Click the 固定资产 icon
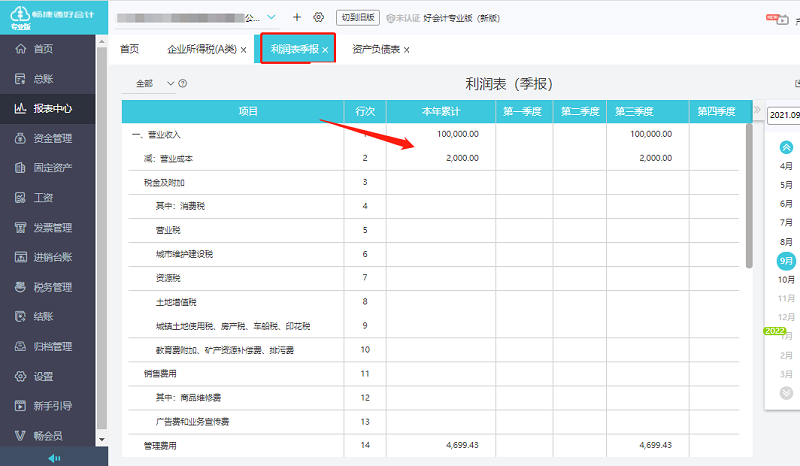The height and width of the screenshot is (466, 800). (20, 167)
